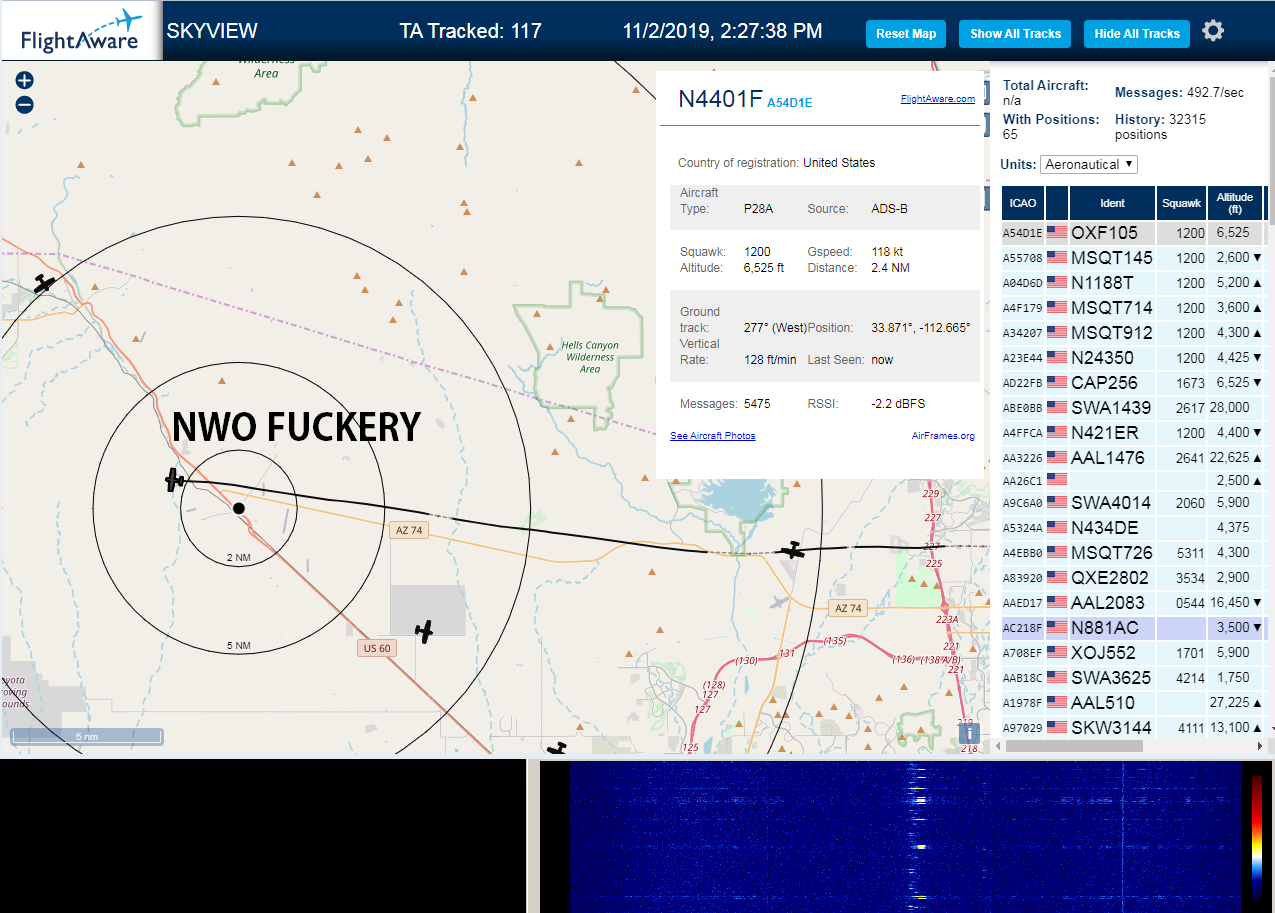
Task: Sort table by Squawk column header
Action: [1181, 203]
